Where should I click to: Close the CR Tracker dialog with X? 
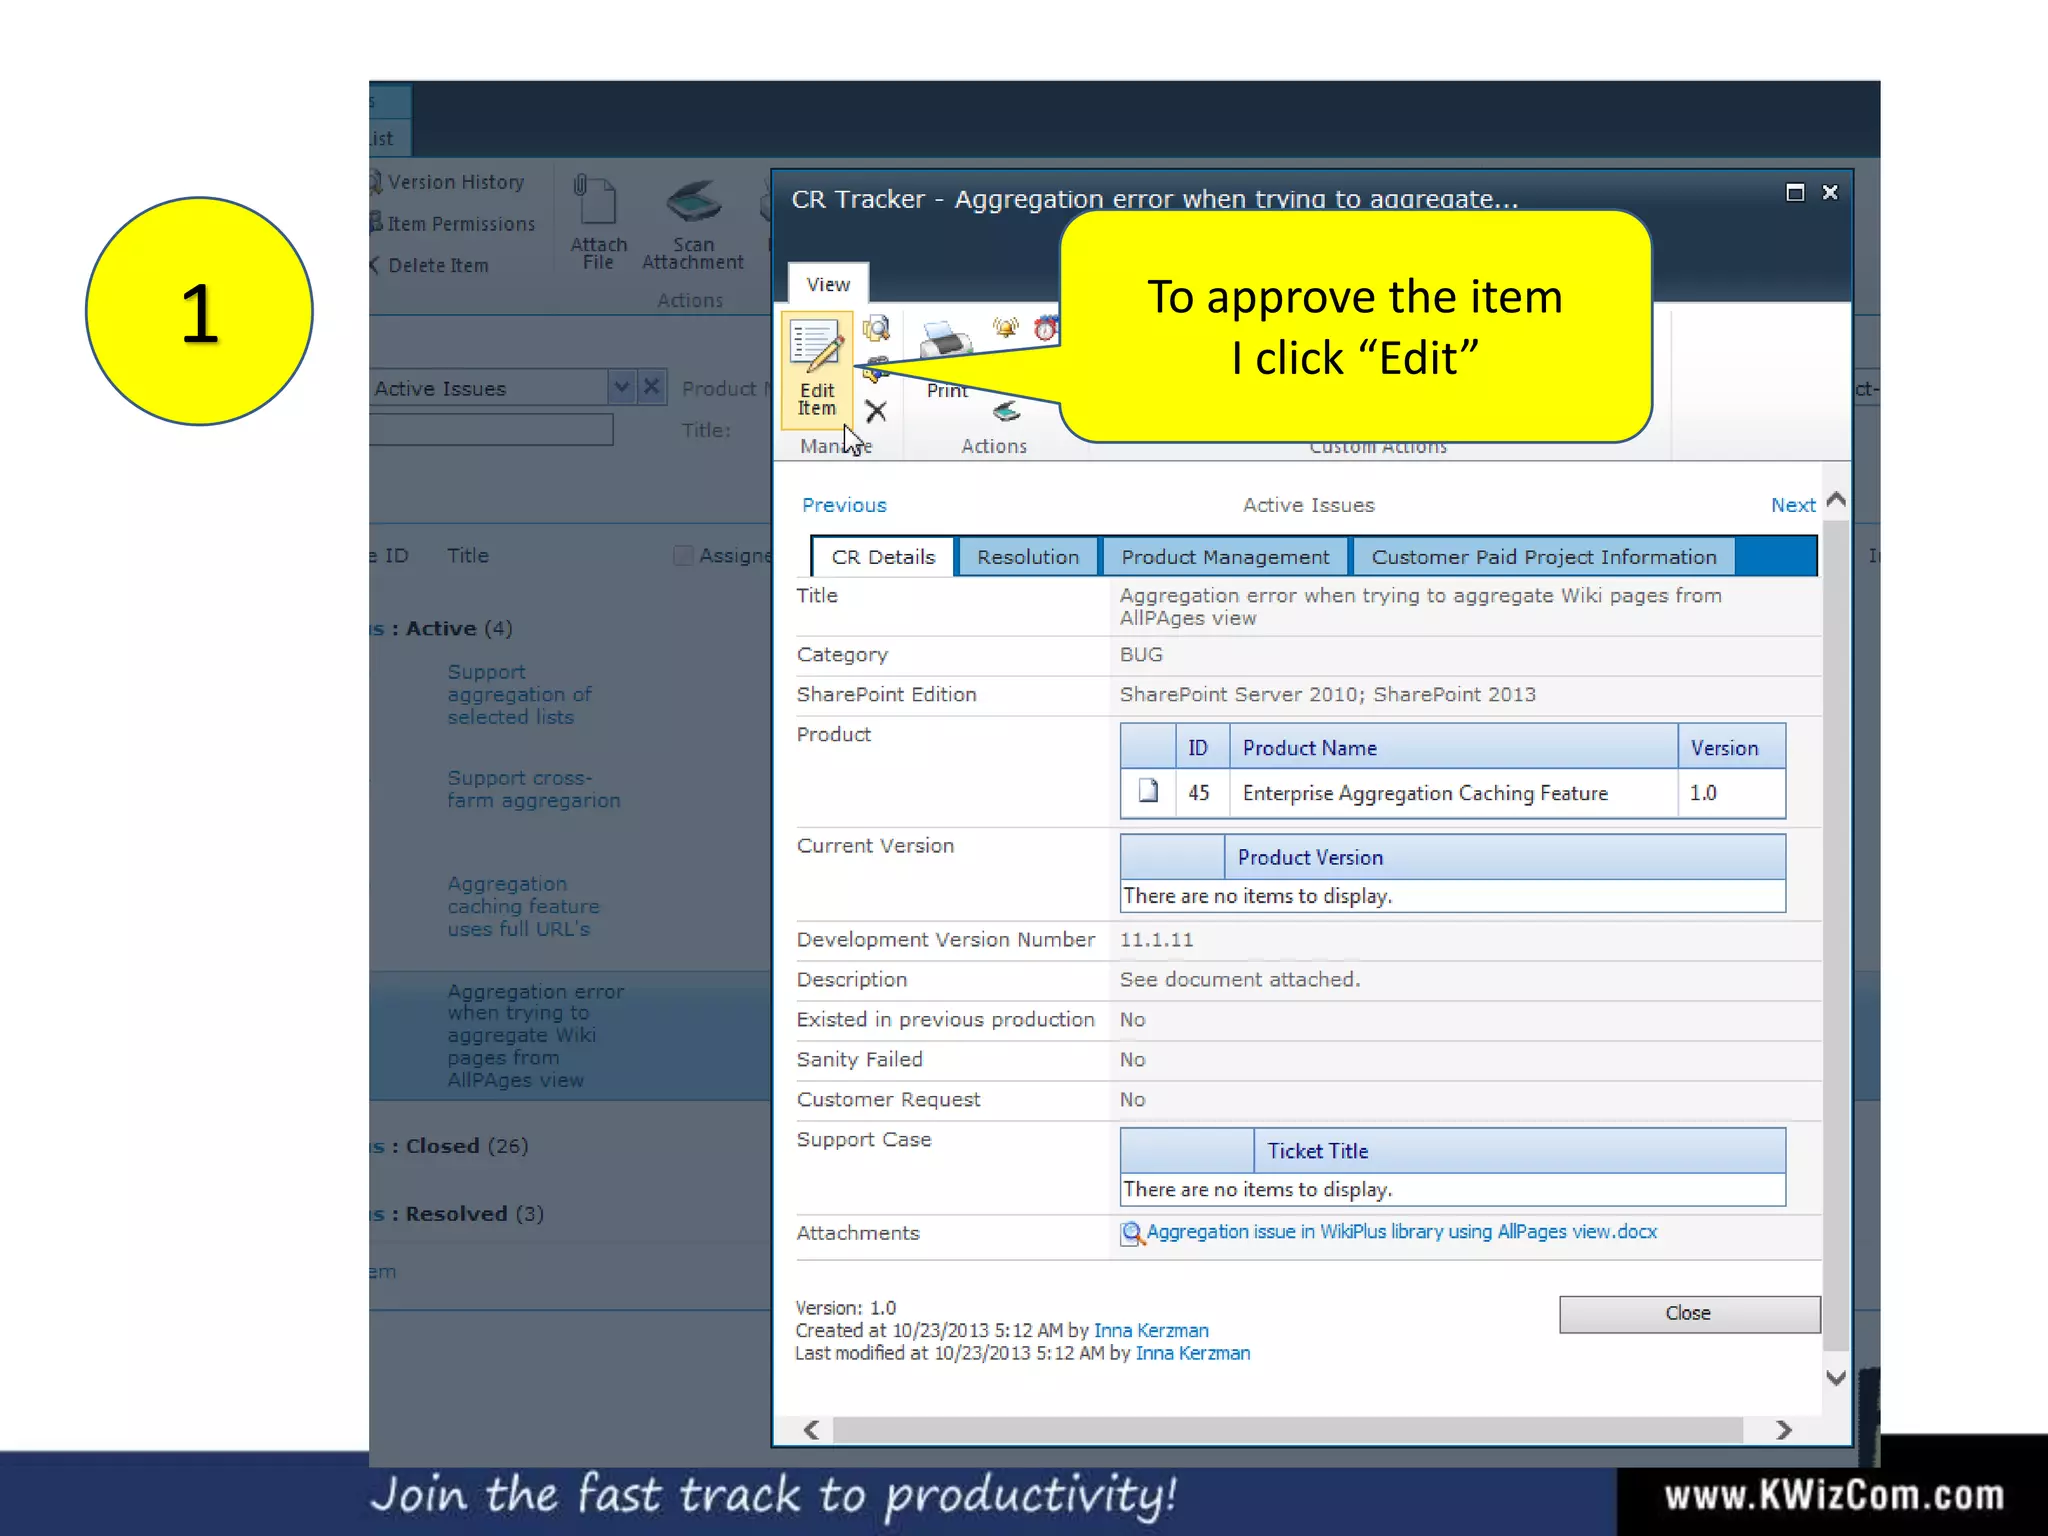(x=1830, y=192)
